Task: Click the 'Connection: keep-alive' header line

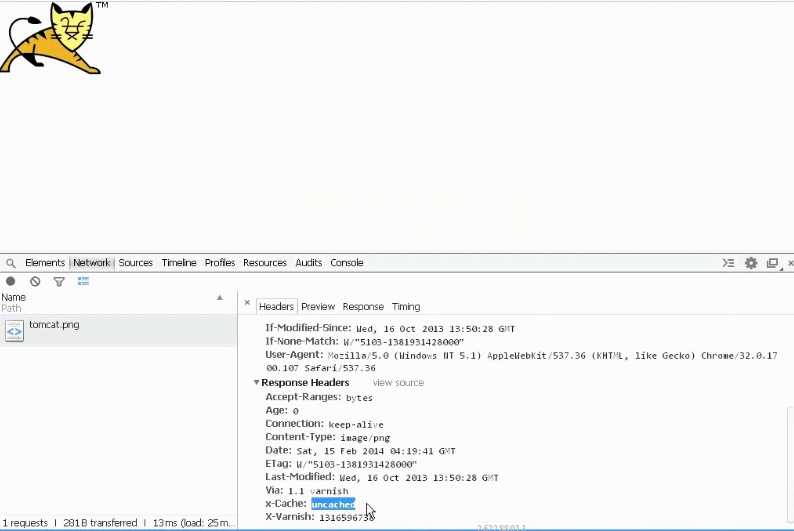Action: pyautogui.click(x=324, y=424)
